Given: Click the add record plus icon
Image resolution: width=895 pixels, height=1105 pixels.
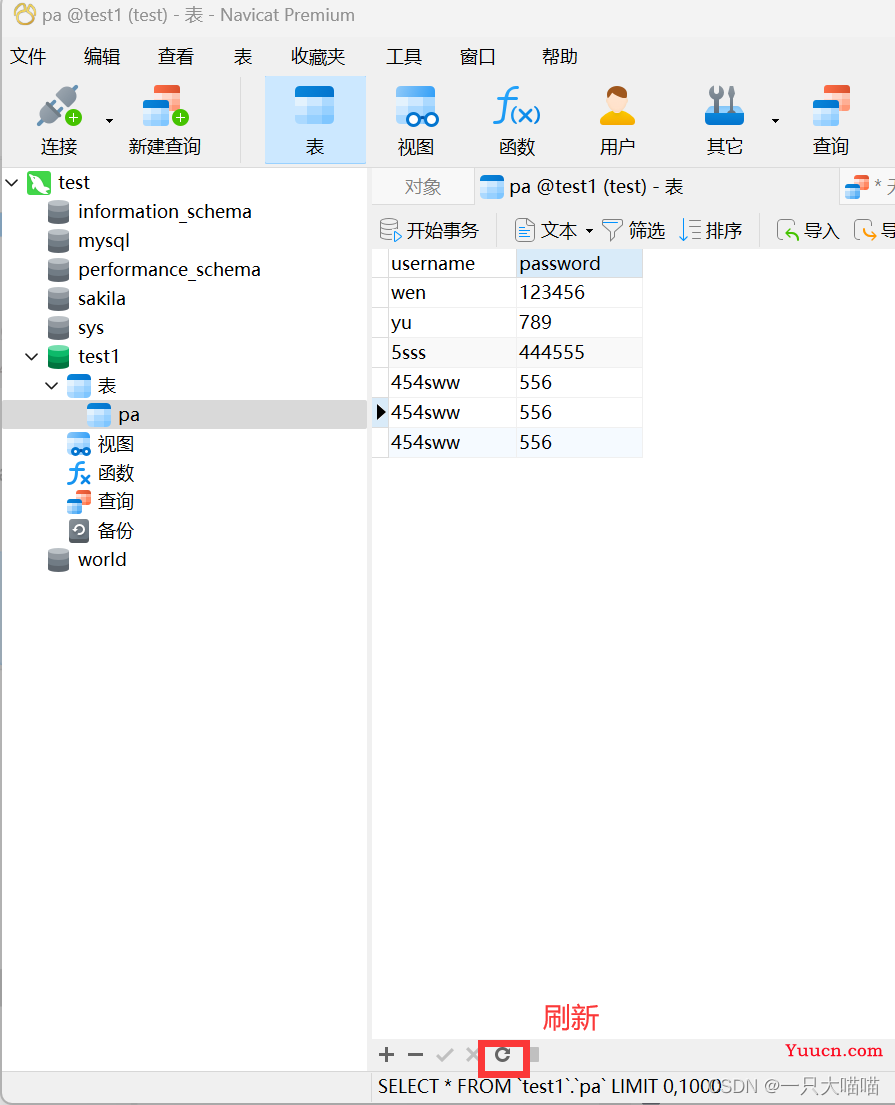Looking at the screenshot, I should [x=386, y=1054].
